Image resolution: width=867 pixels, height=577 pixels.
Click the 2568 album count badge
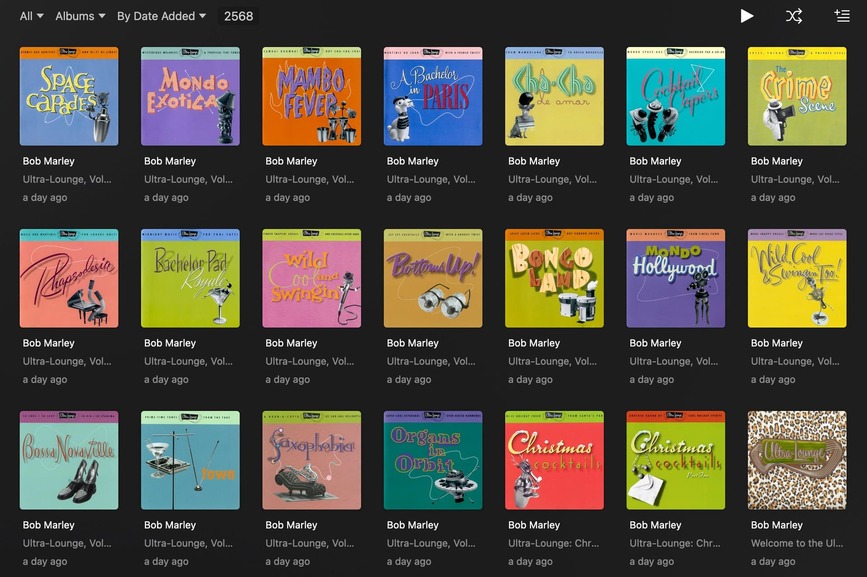click(x=238, y=16)
